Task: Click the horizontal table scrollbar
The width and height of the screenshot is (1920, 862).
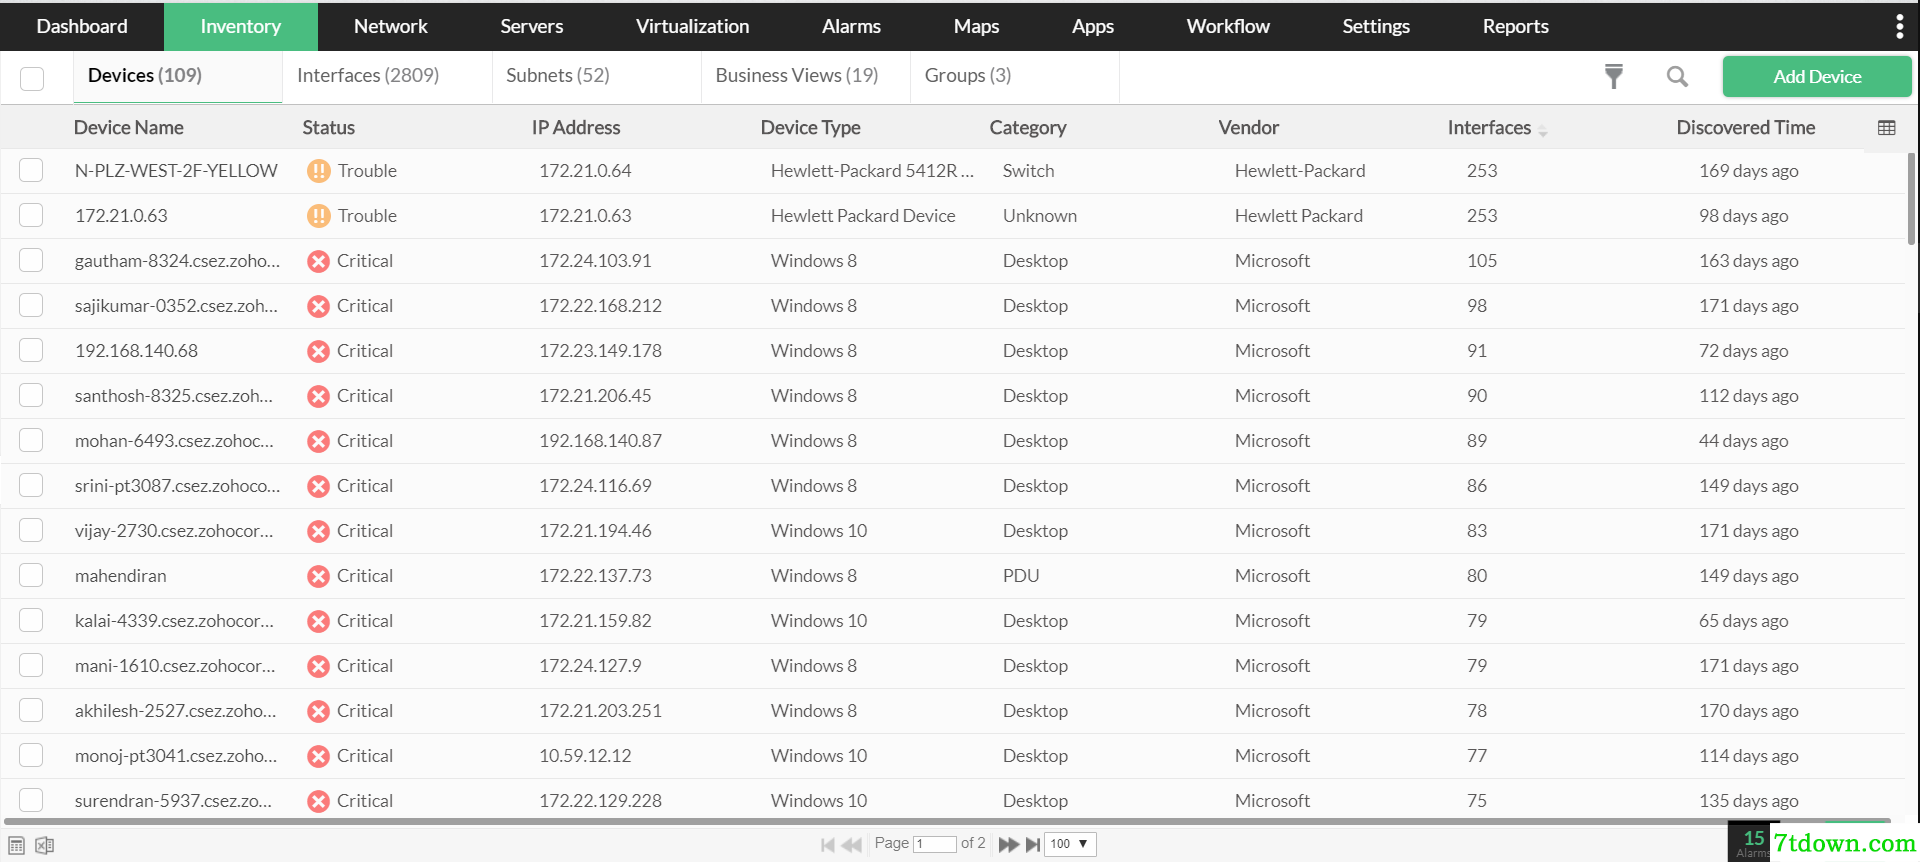Action: click(x=946, y=822)
